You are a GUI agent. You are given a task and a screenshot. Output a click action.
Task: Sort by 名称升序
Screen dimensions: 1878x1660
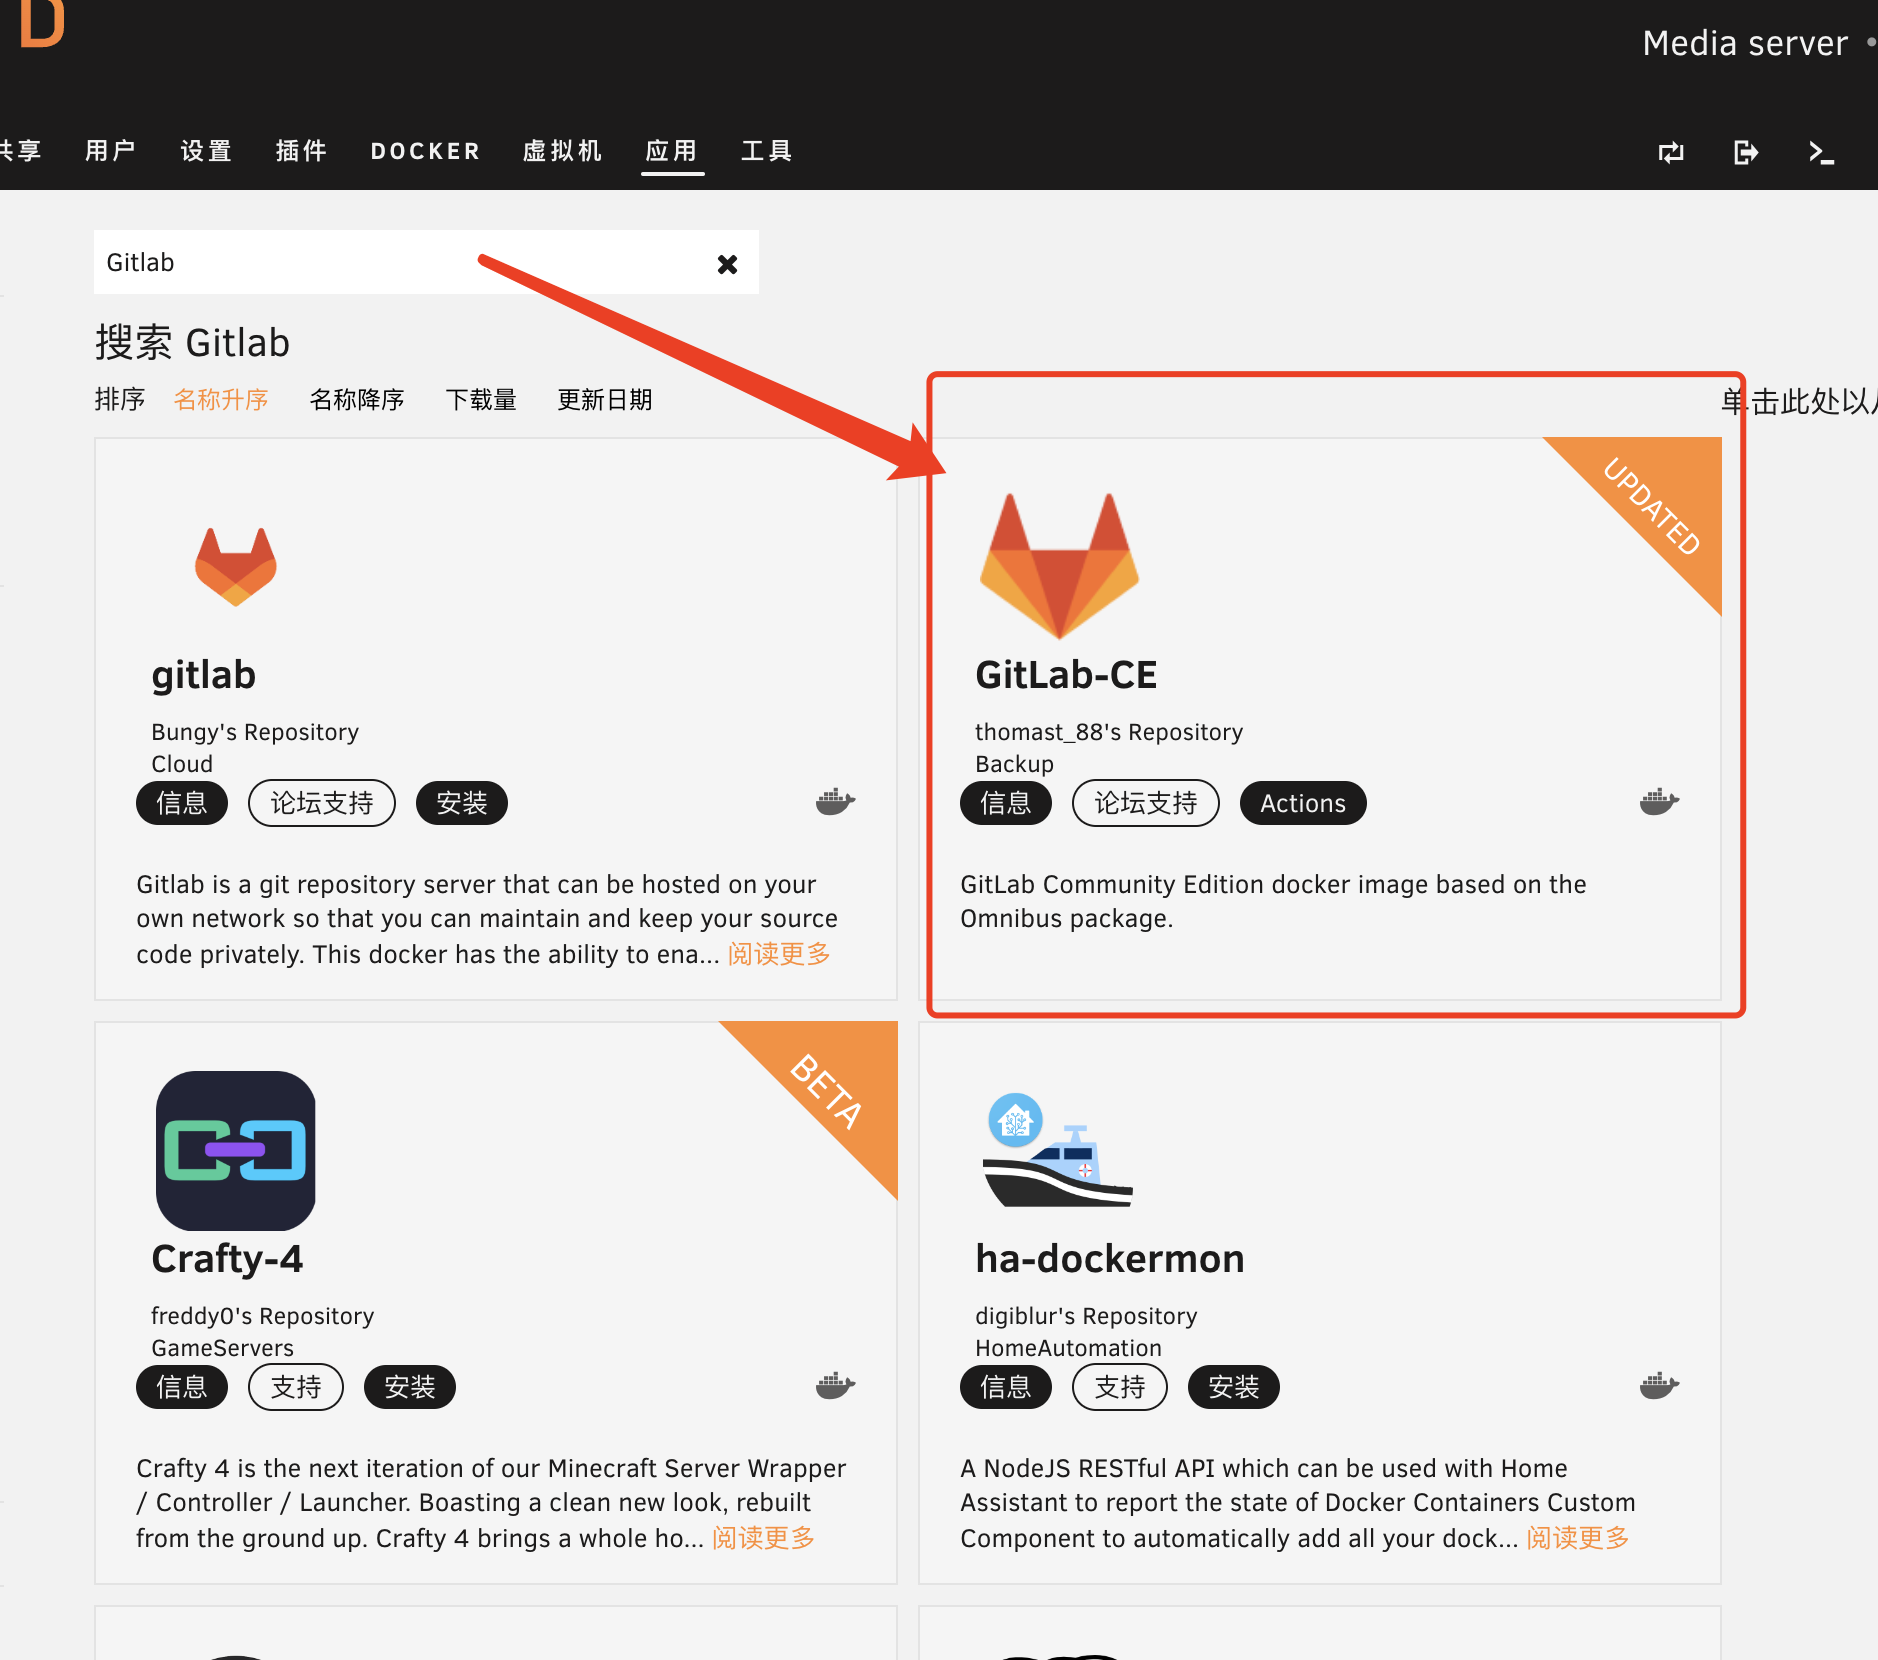221,400
